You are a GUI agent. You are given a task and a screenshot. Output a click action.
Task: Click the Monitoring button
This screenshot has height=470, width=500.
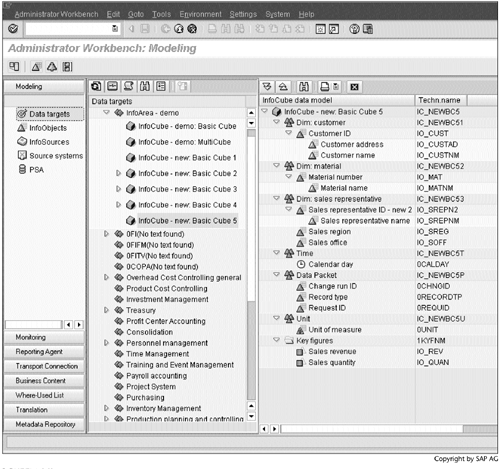tap(44, 337)
